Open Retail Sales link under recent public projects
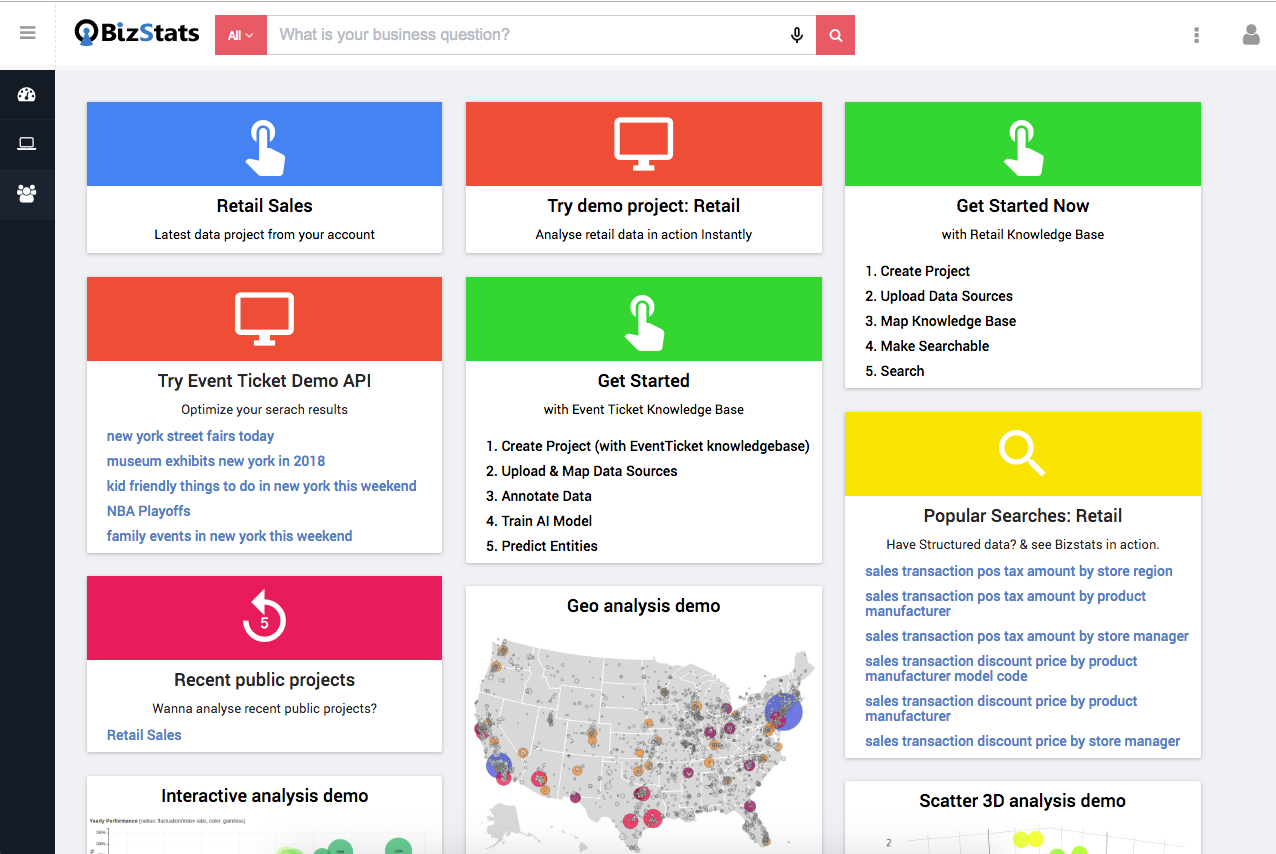This screenshot has height=854, width=1276. [144, 735]
